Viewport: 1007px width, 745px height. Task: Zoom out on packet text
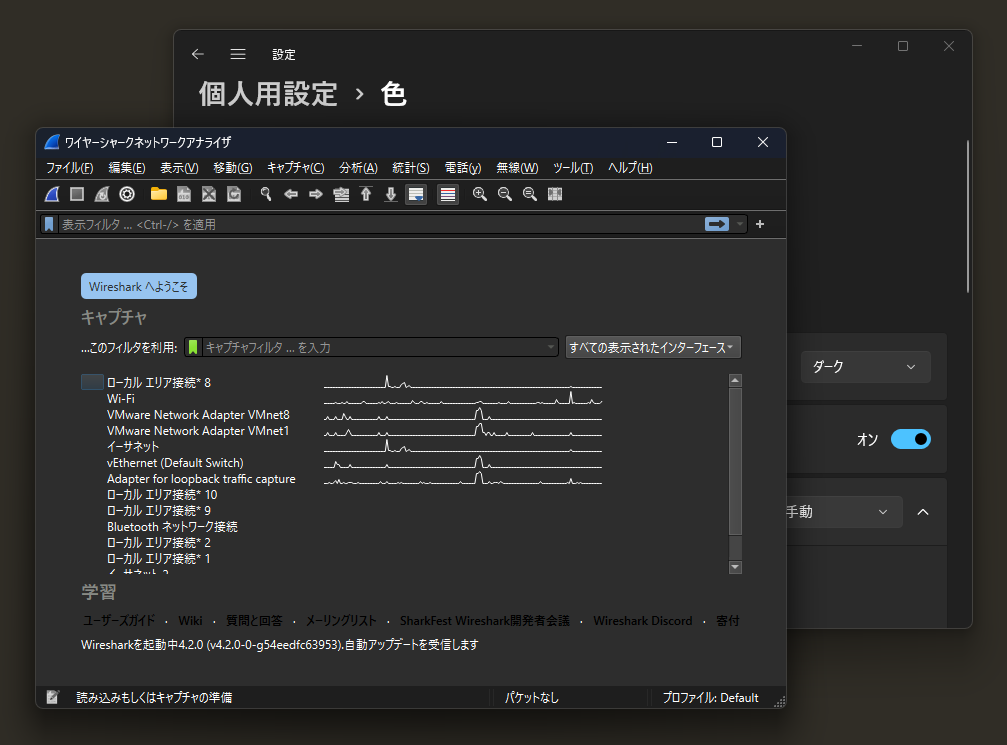click(505, 194)
